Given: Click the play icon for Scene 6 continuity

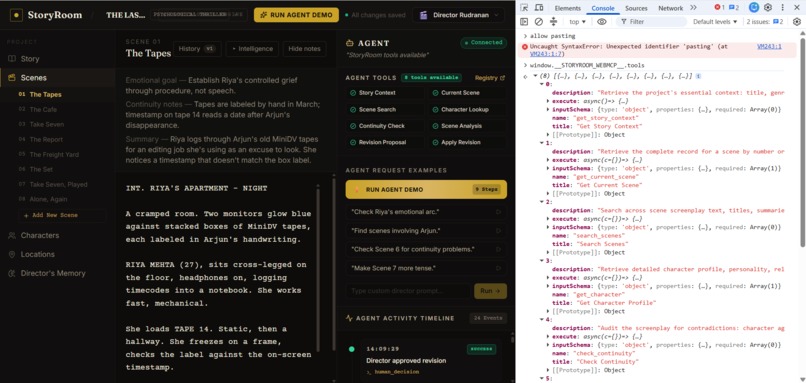Looking at the screenshot, I should 498,249.
